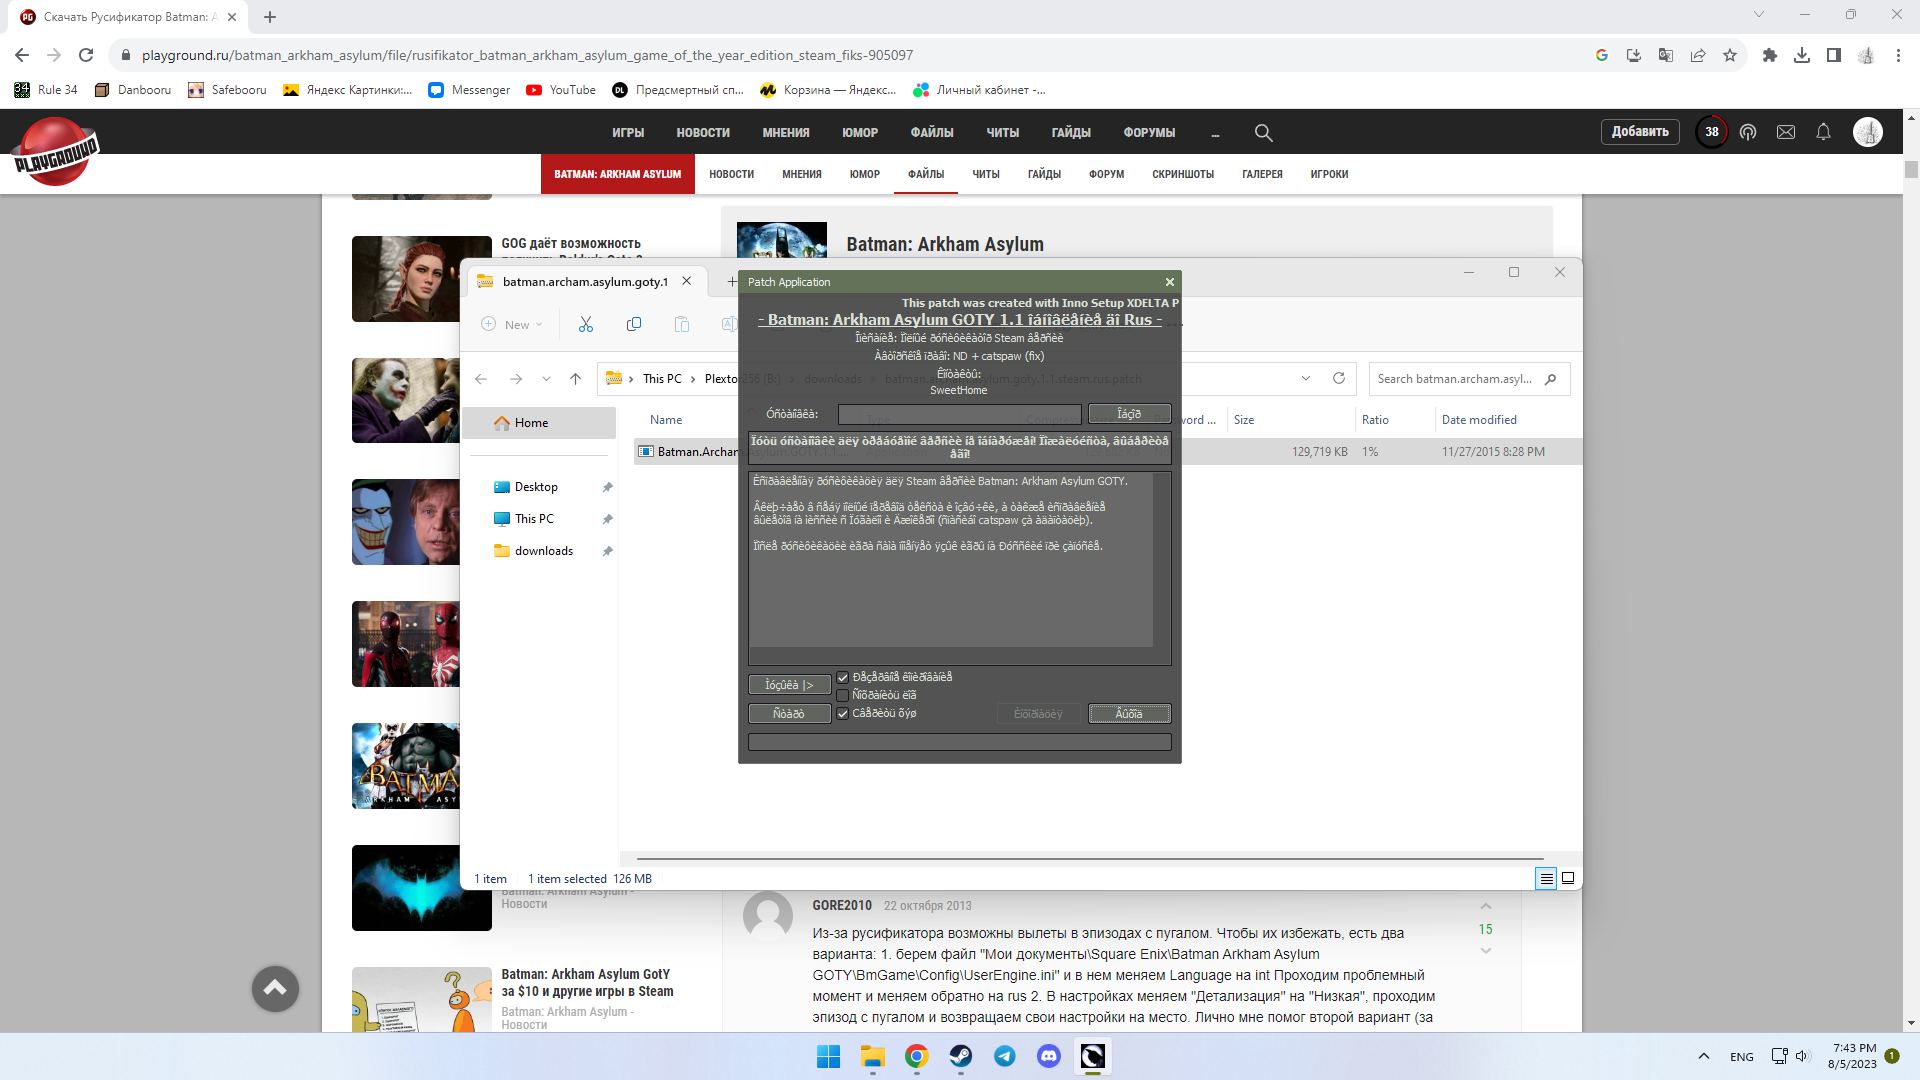Toggle the third checkbox in patch dialog
1920x1080 pixels.
pos(843,714)
